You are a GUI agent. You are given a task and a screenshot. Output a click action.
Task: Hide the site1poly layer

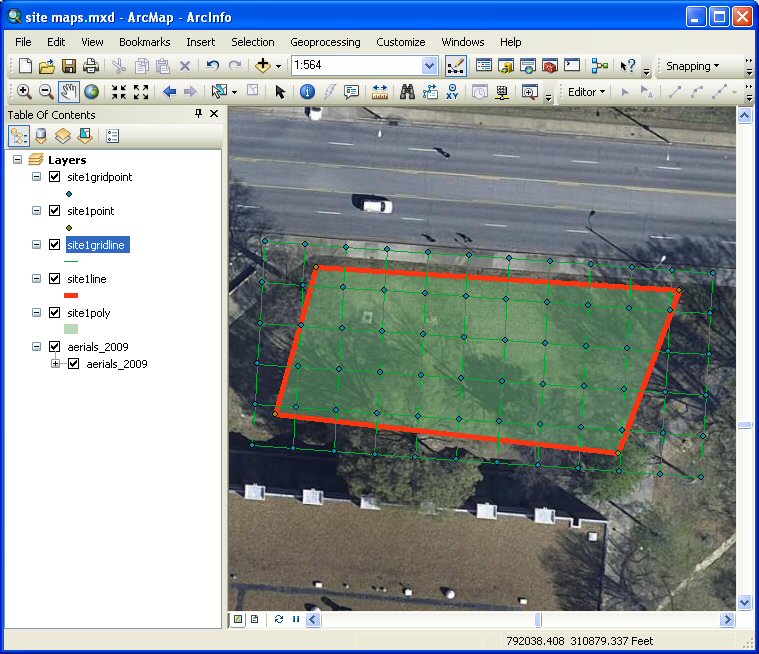click(55, 312)
